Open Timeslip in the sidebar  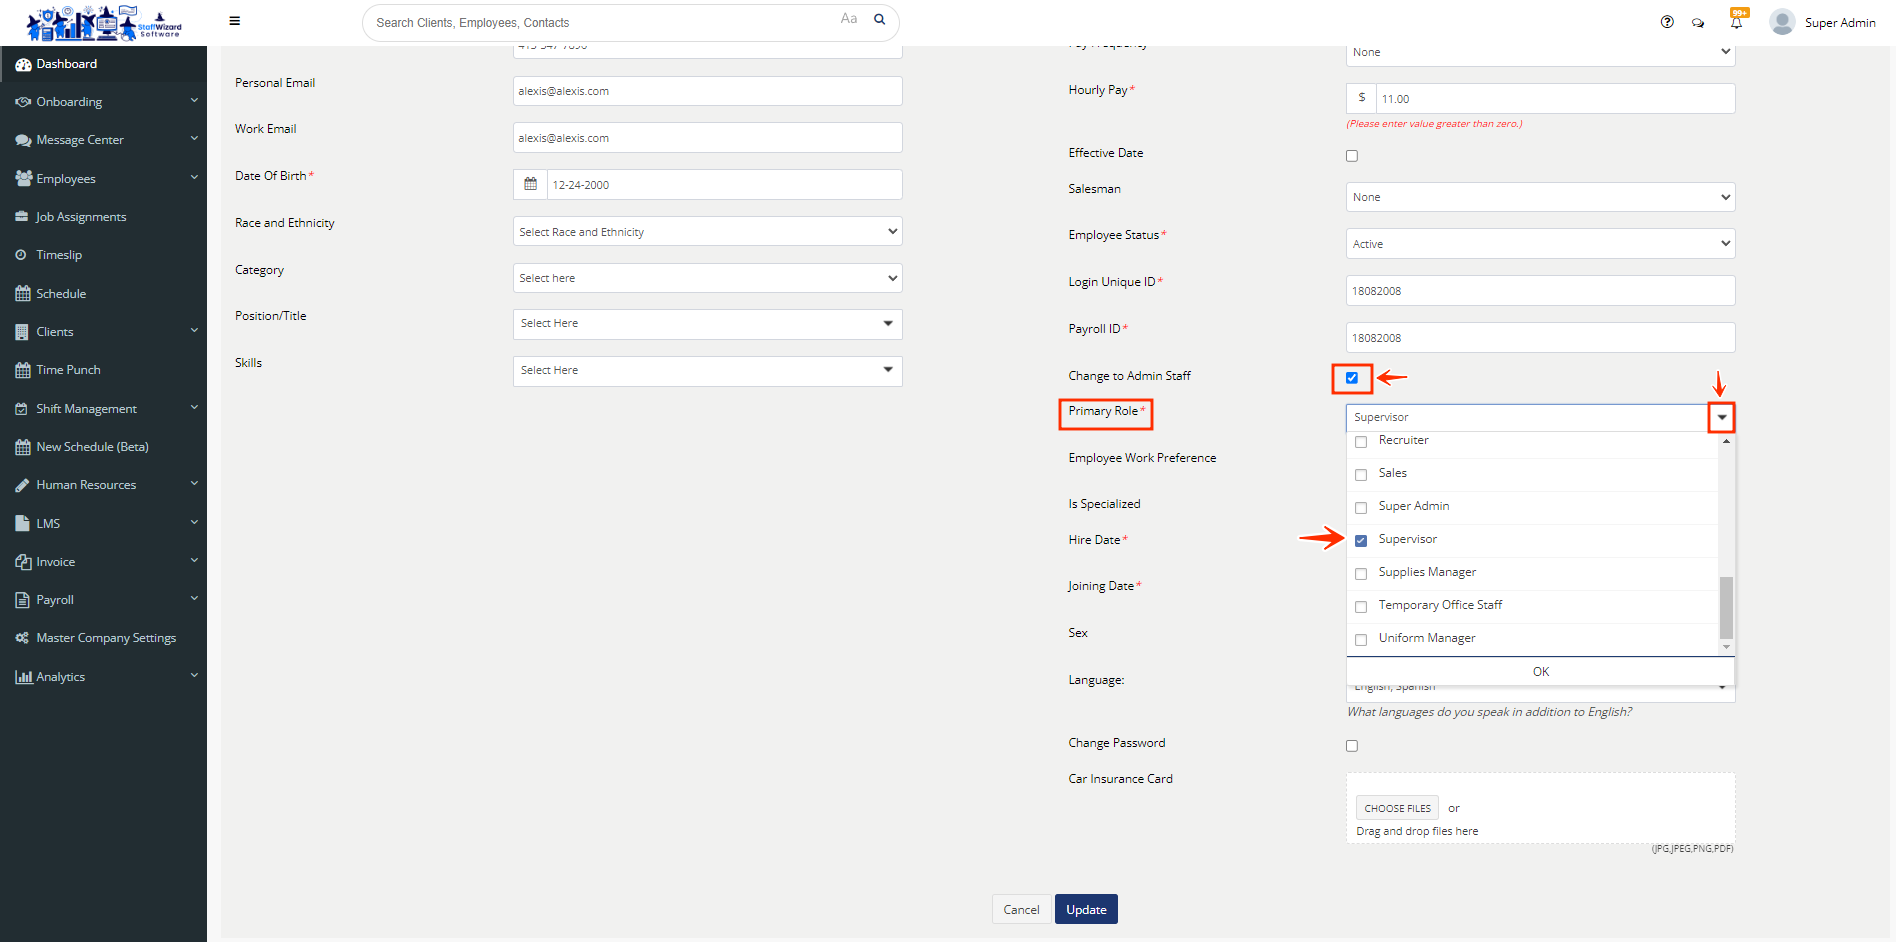pos(59,255)
